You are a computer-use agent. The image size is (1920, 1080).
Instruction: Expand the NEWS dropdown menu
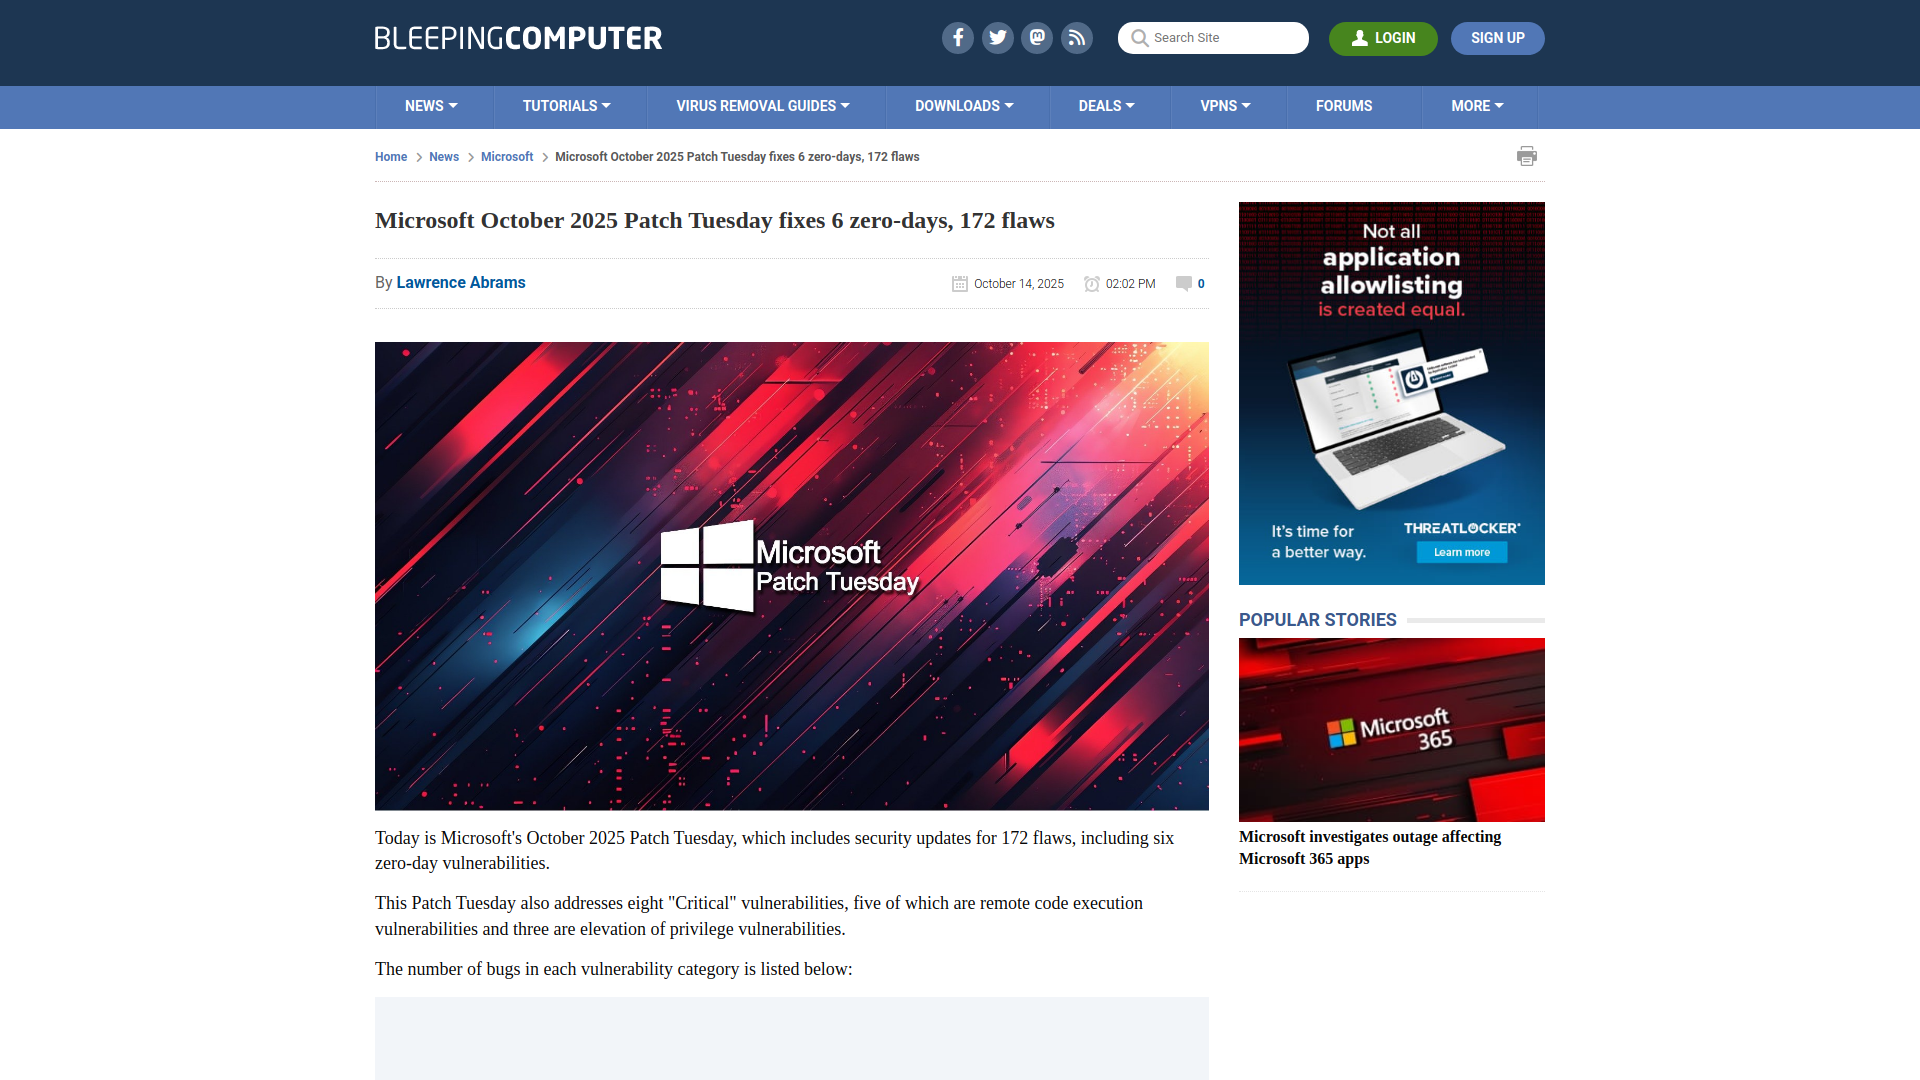pyautogui.click(x=430, y=106)
